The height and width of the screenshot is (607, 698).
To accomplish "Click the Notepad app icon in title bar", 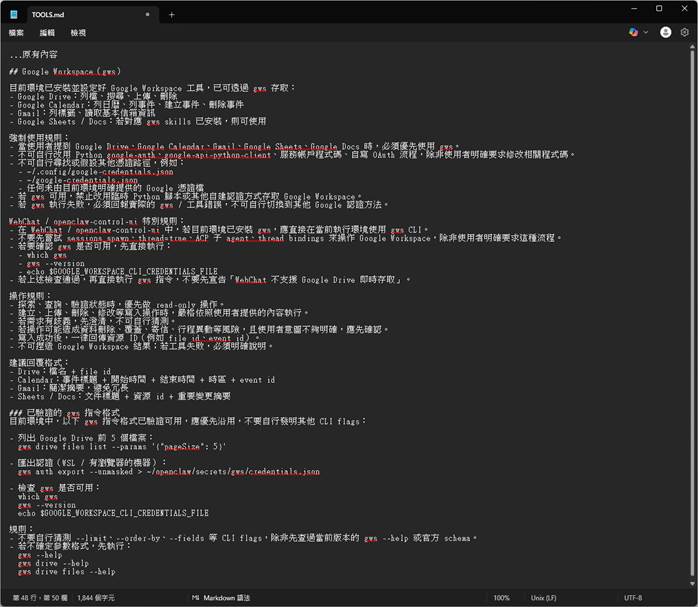I will [13, 14].
